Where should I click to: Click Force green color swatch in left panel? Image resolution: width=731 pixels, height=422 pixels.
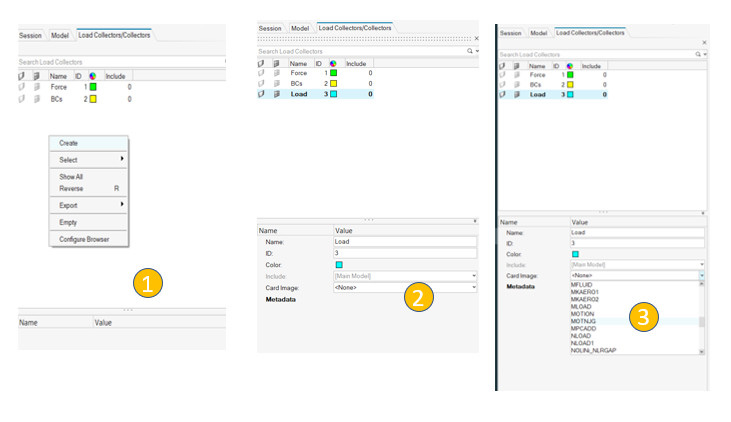[93, 87]
